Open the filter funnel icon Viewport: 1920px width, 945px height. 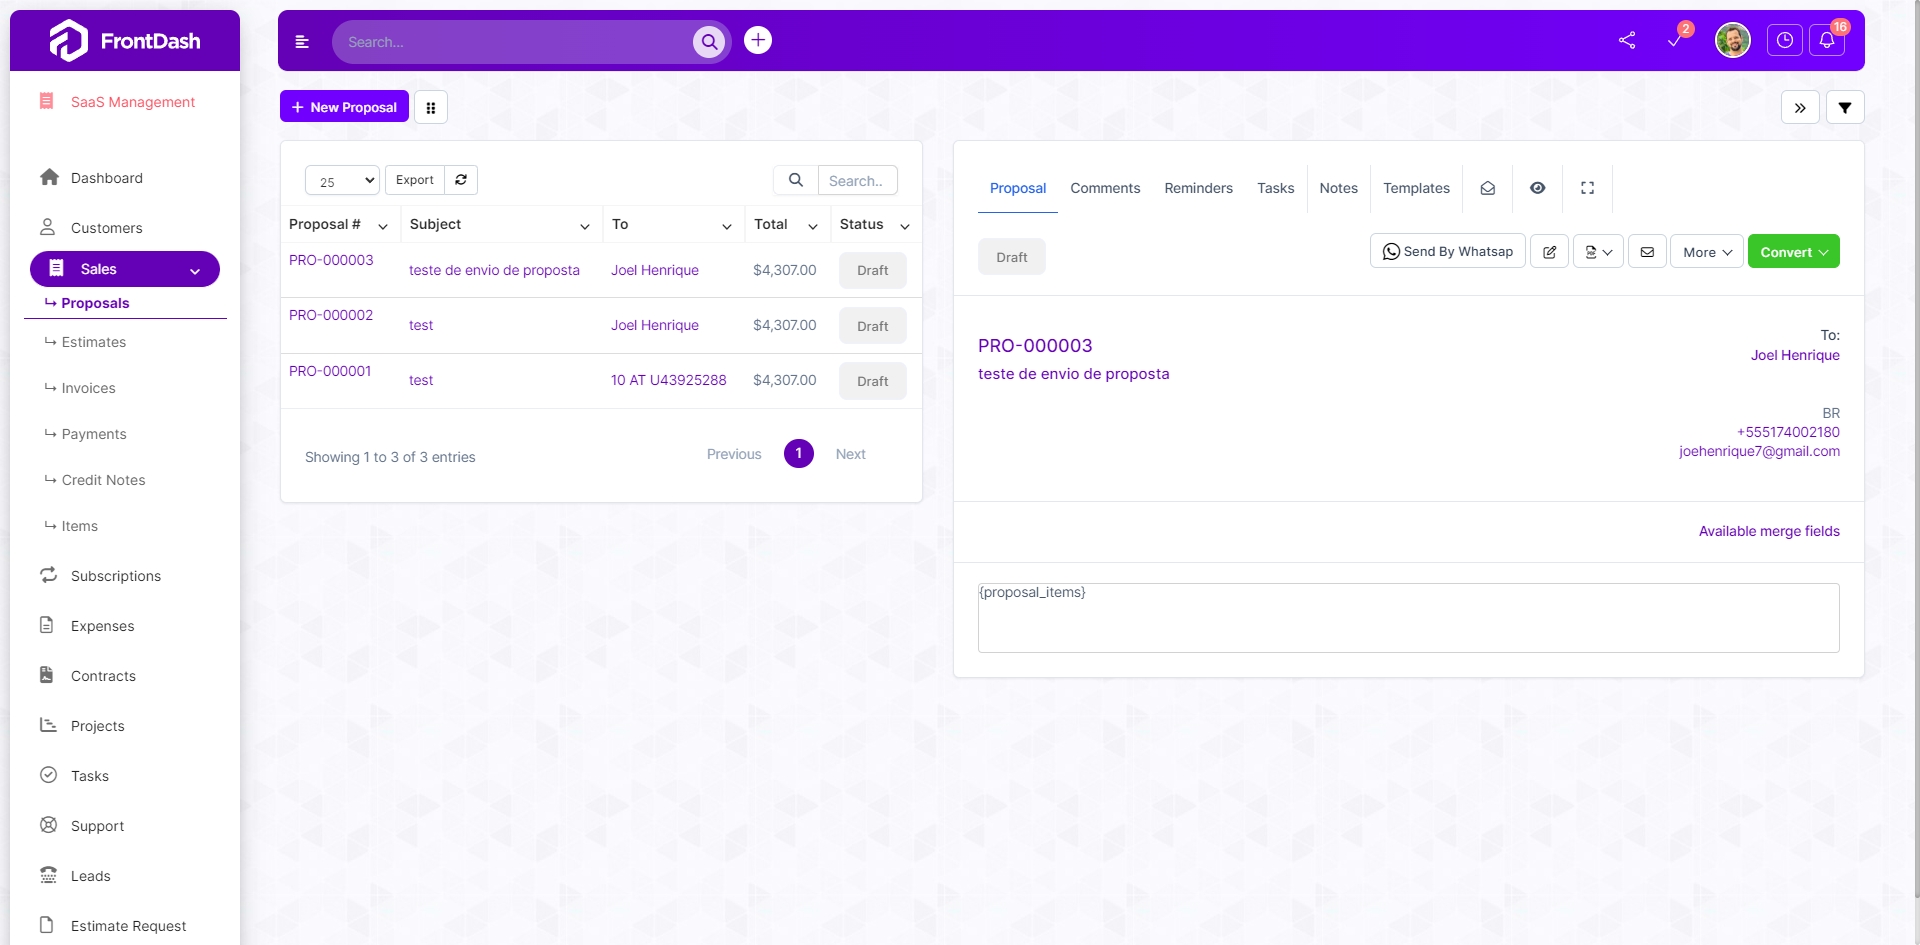(1845, 107)
